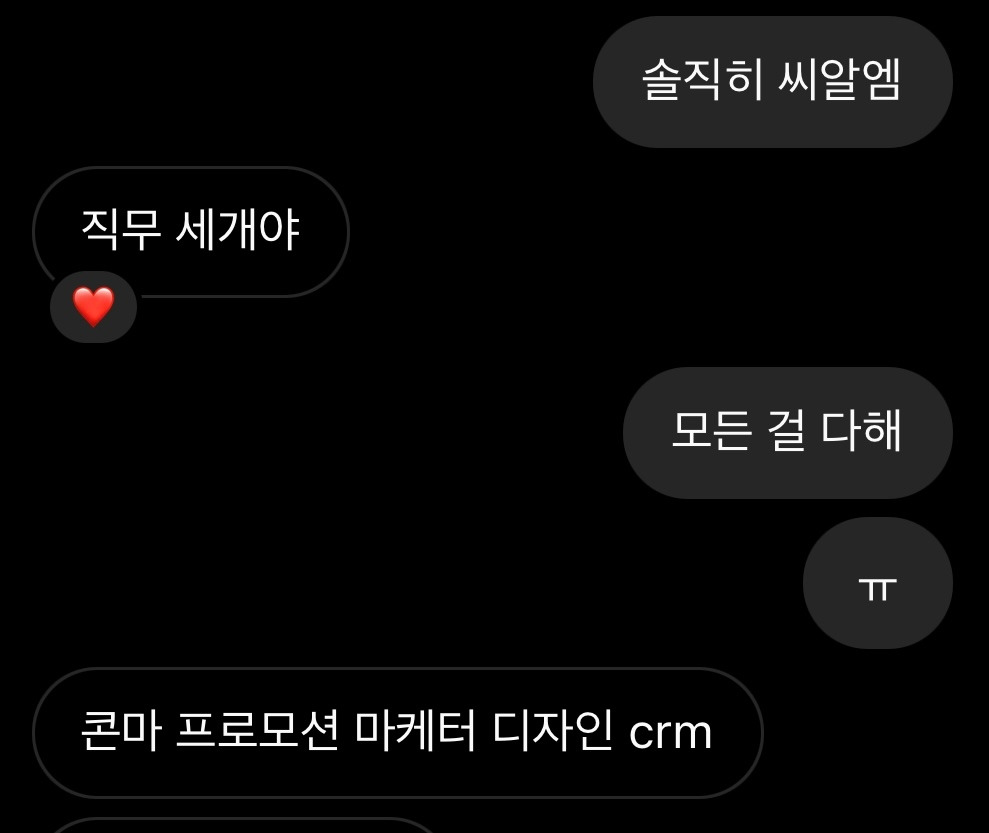Select the '콘마 프로모션 마케터 디자인 crm' message
989x833 pixels.
pos(397,733)
